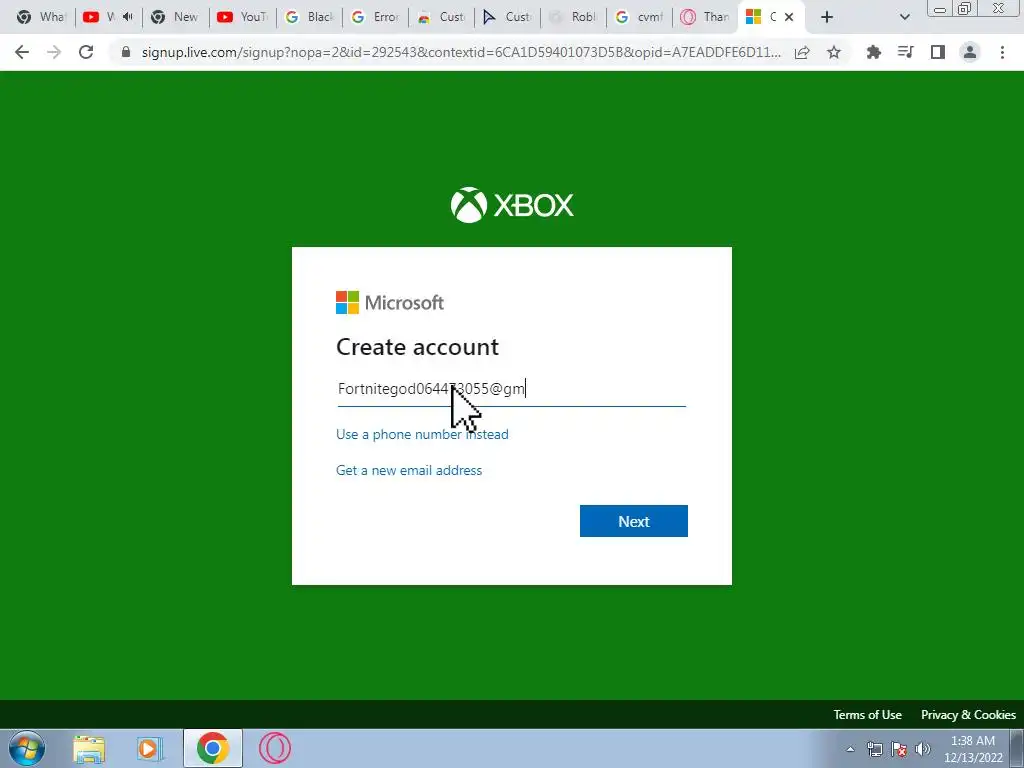Viewport: 1024px width, 768px height.
Task: Click the address bar URL
Action: tap(461, 52)
